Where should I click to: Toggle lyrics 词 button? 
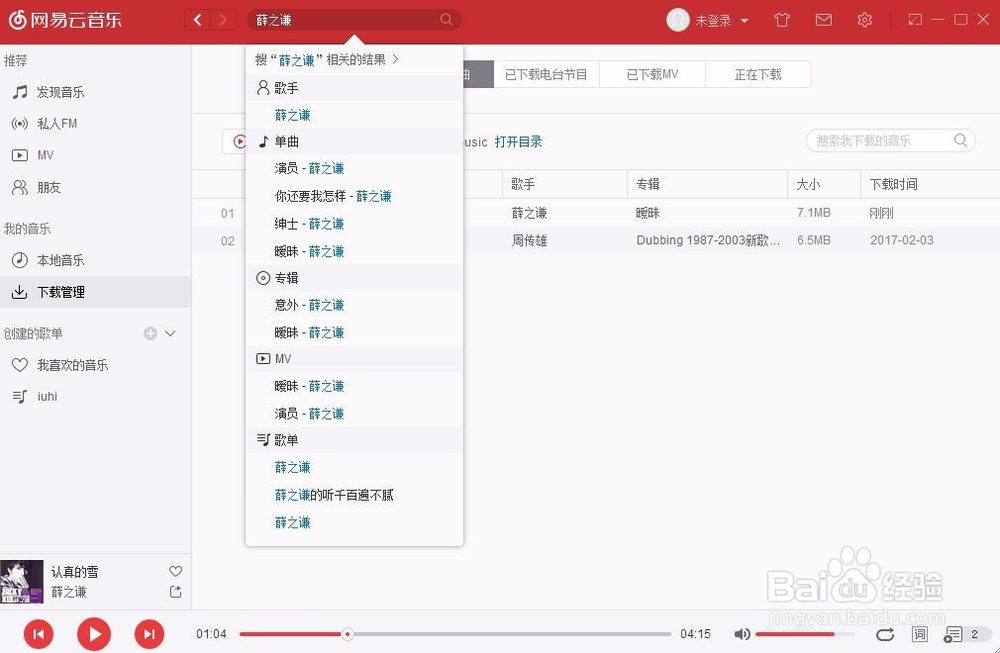click(919, 634)
